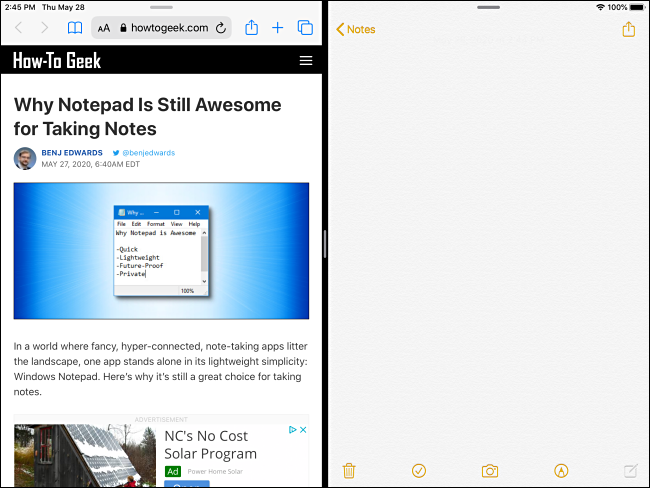Show all Safari tabs overview
Viewport: 650px width, 488px height.
pyautogui.click(x=305, y=28)
